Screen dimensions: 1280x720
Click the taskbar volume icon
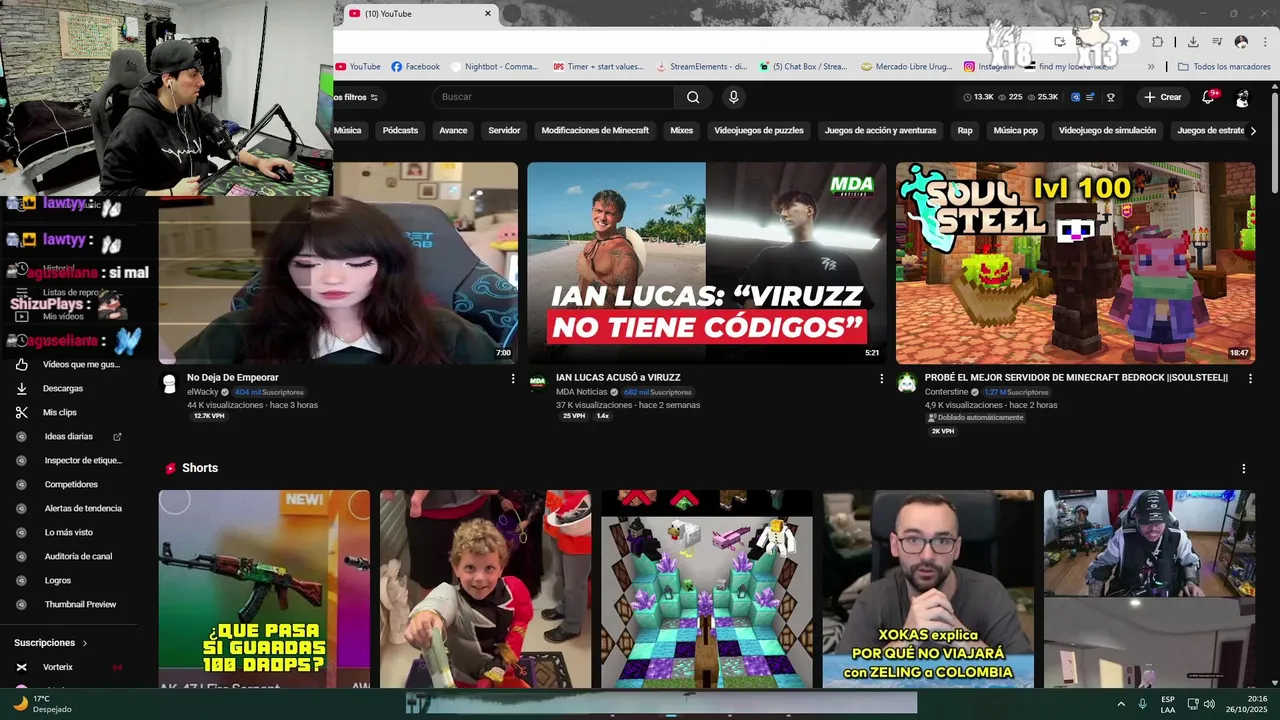pyautogui.click(x=1209, y=704)
